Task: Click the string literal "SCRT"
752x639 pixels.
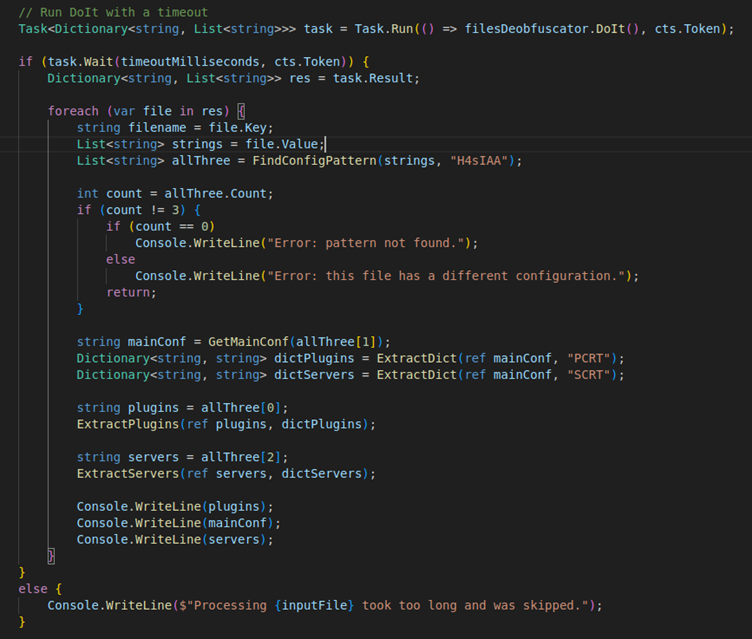Action: pyautogui.click(x=588, y=375)
